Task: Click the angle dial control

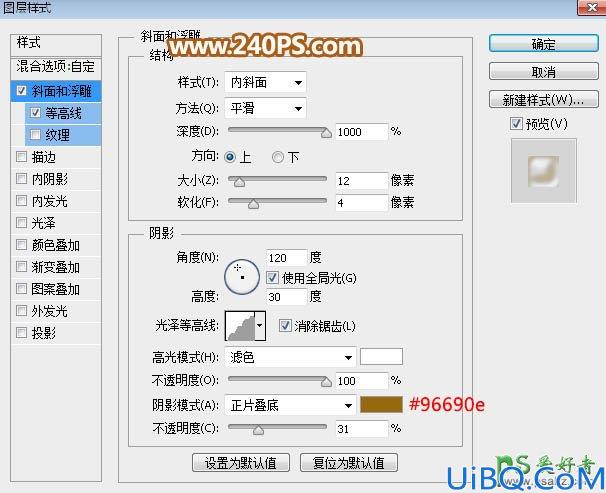Action: tap(242, 277)
